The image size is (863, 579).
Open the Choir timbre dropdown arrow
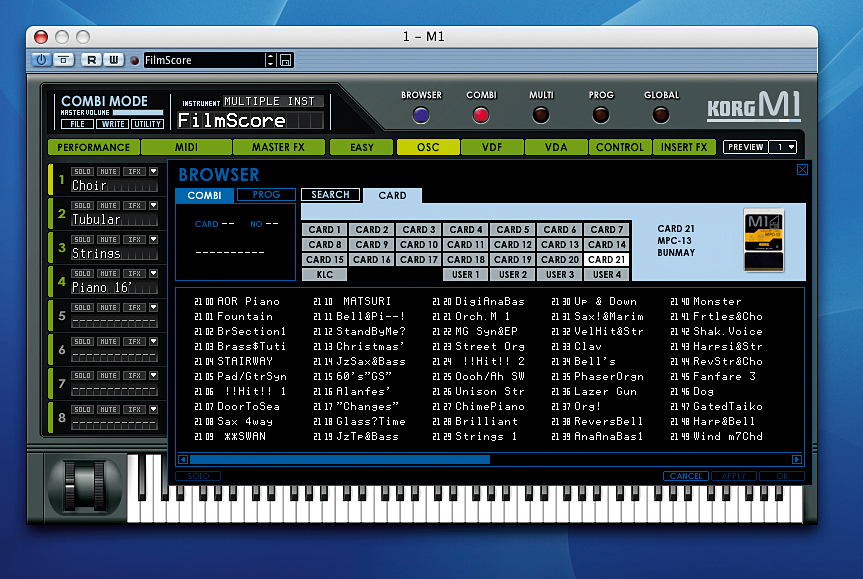[154, 172]
